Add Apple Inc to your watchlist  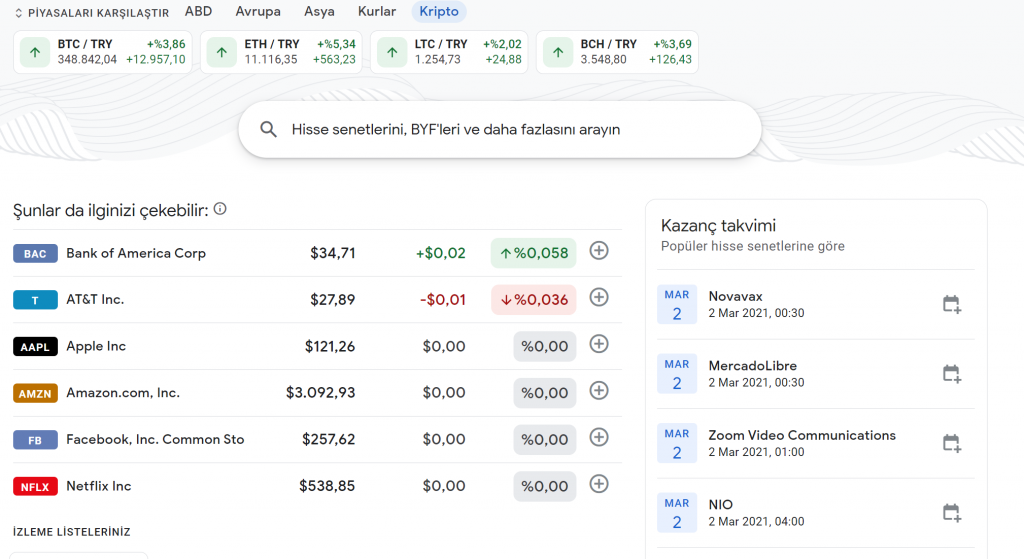click(598, 344)
